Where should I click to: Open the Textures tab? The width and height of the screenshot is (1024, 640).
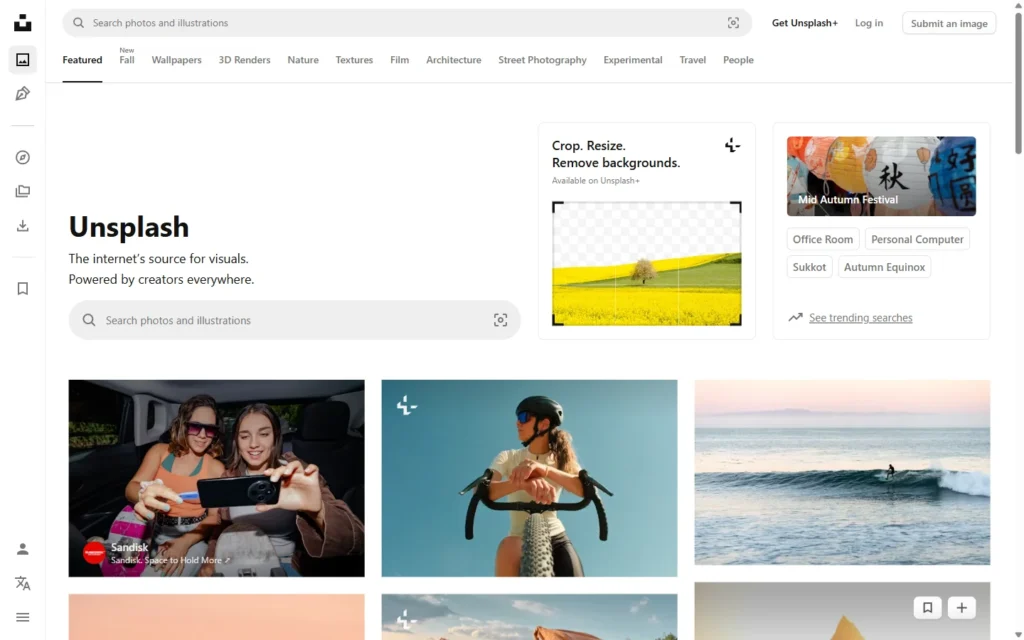point(354,60)
